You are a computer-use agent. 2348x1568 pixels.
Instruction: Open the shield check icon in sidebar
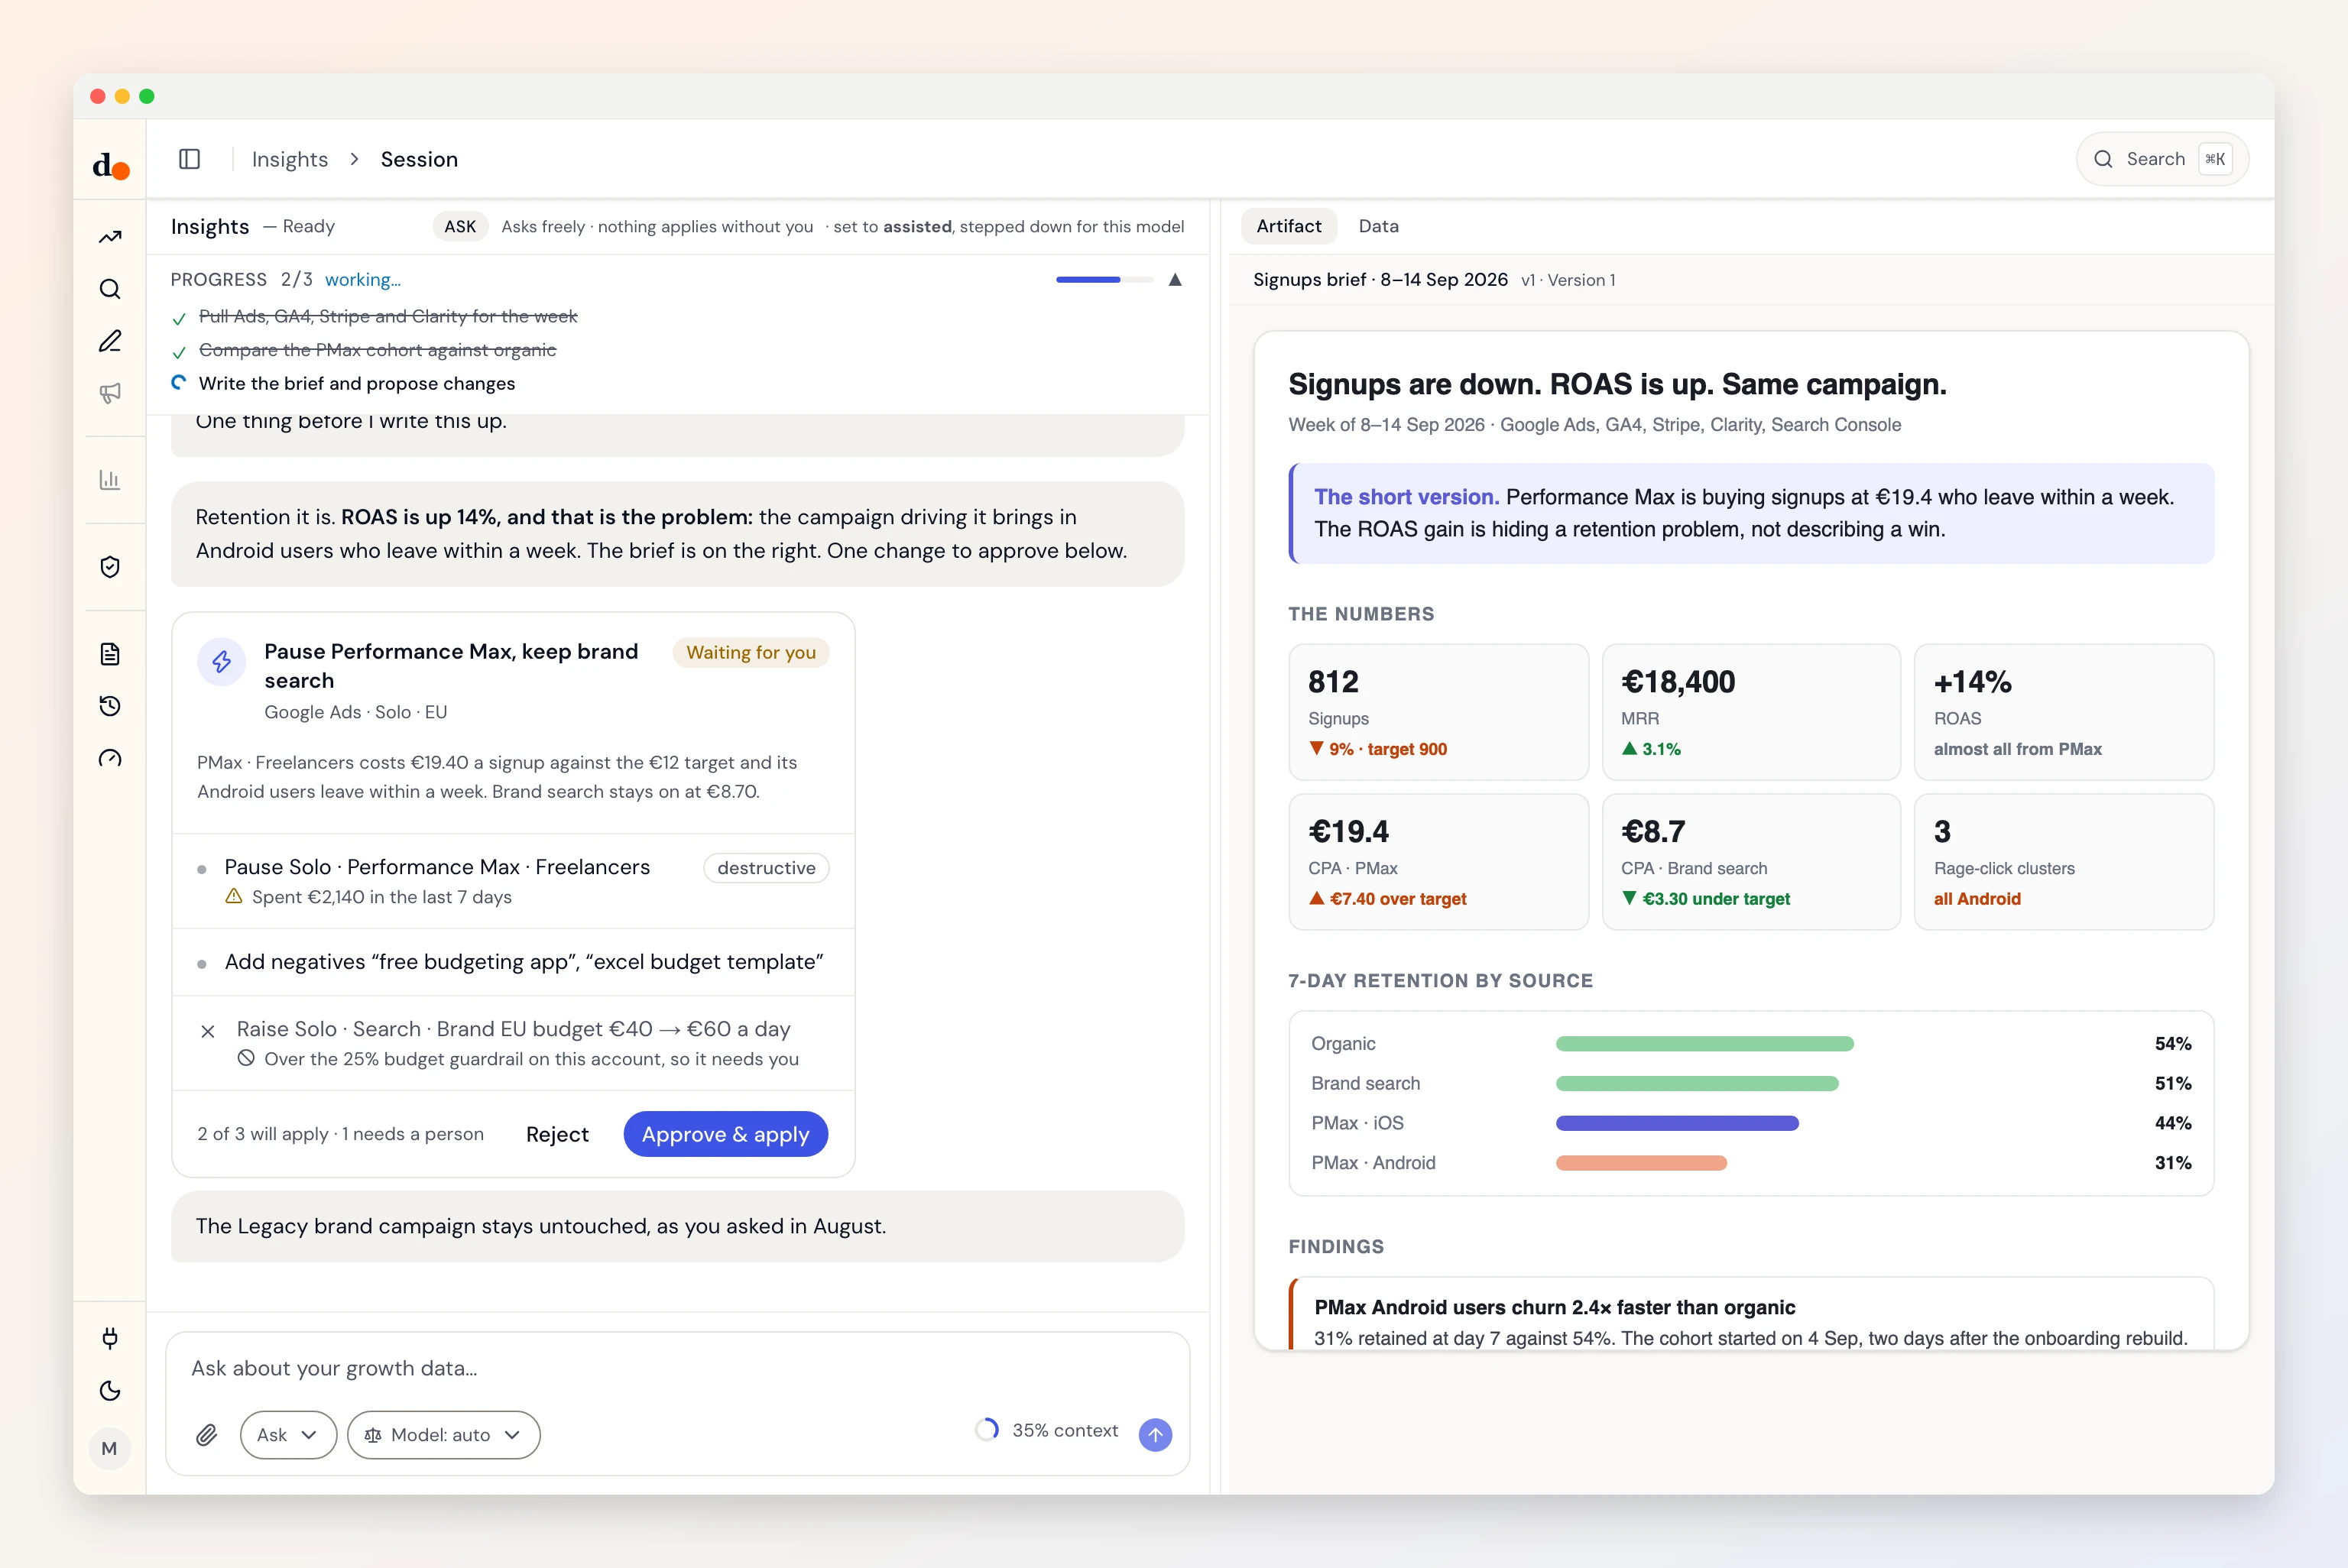[110, 567]
